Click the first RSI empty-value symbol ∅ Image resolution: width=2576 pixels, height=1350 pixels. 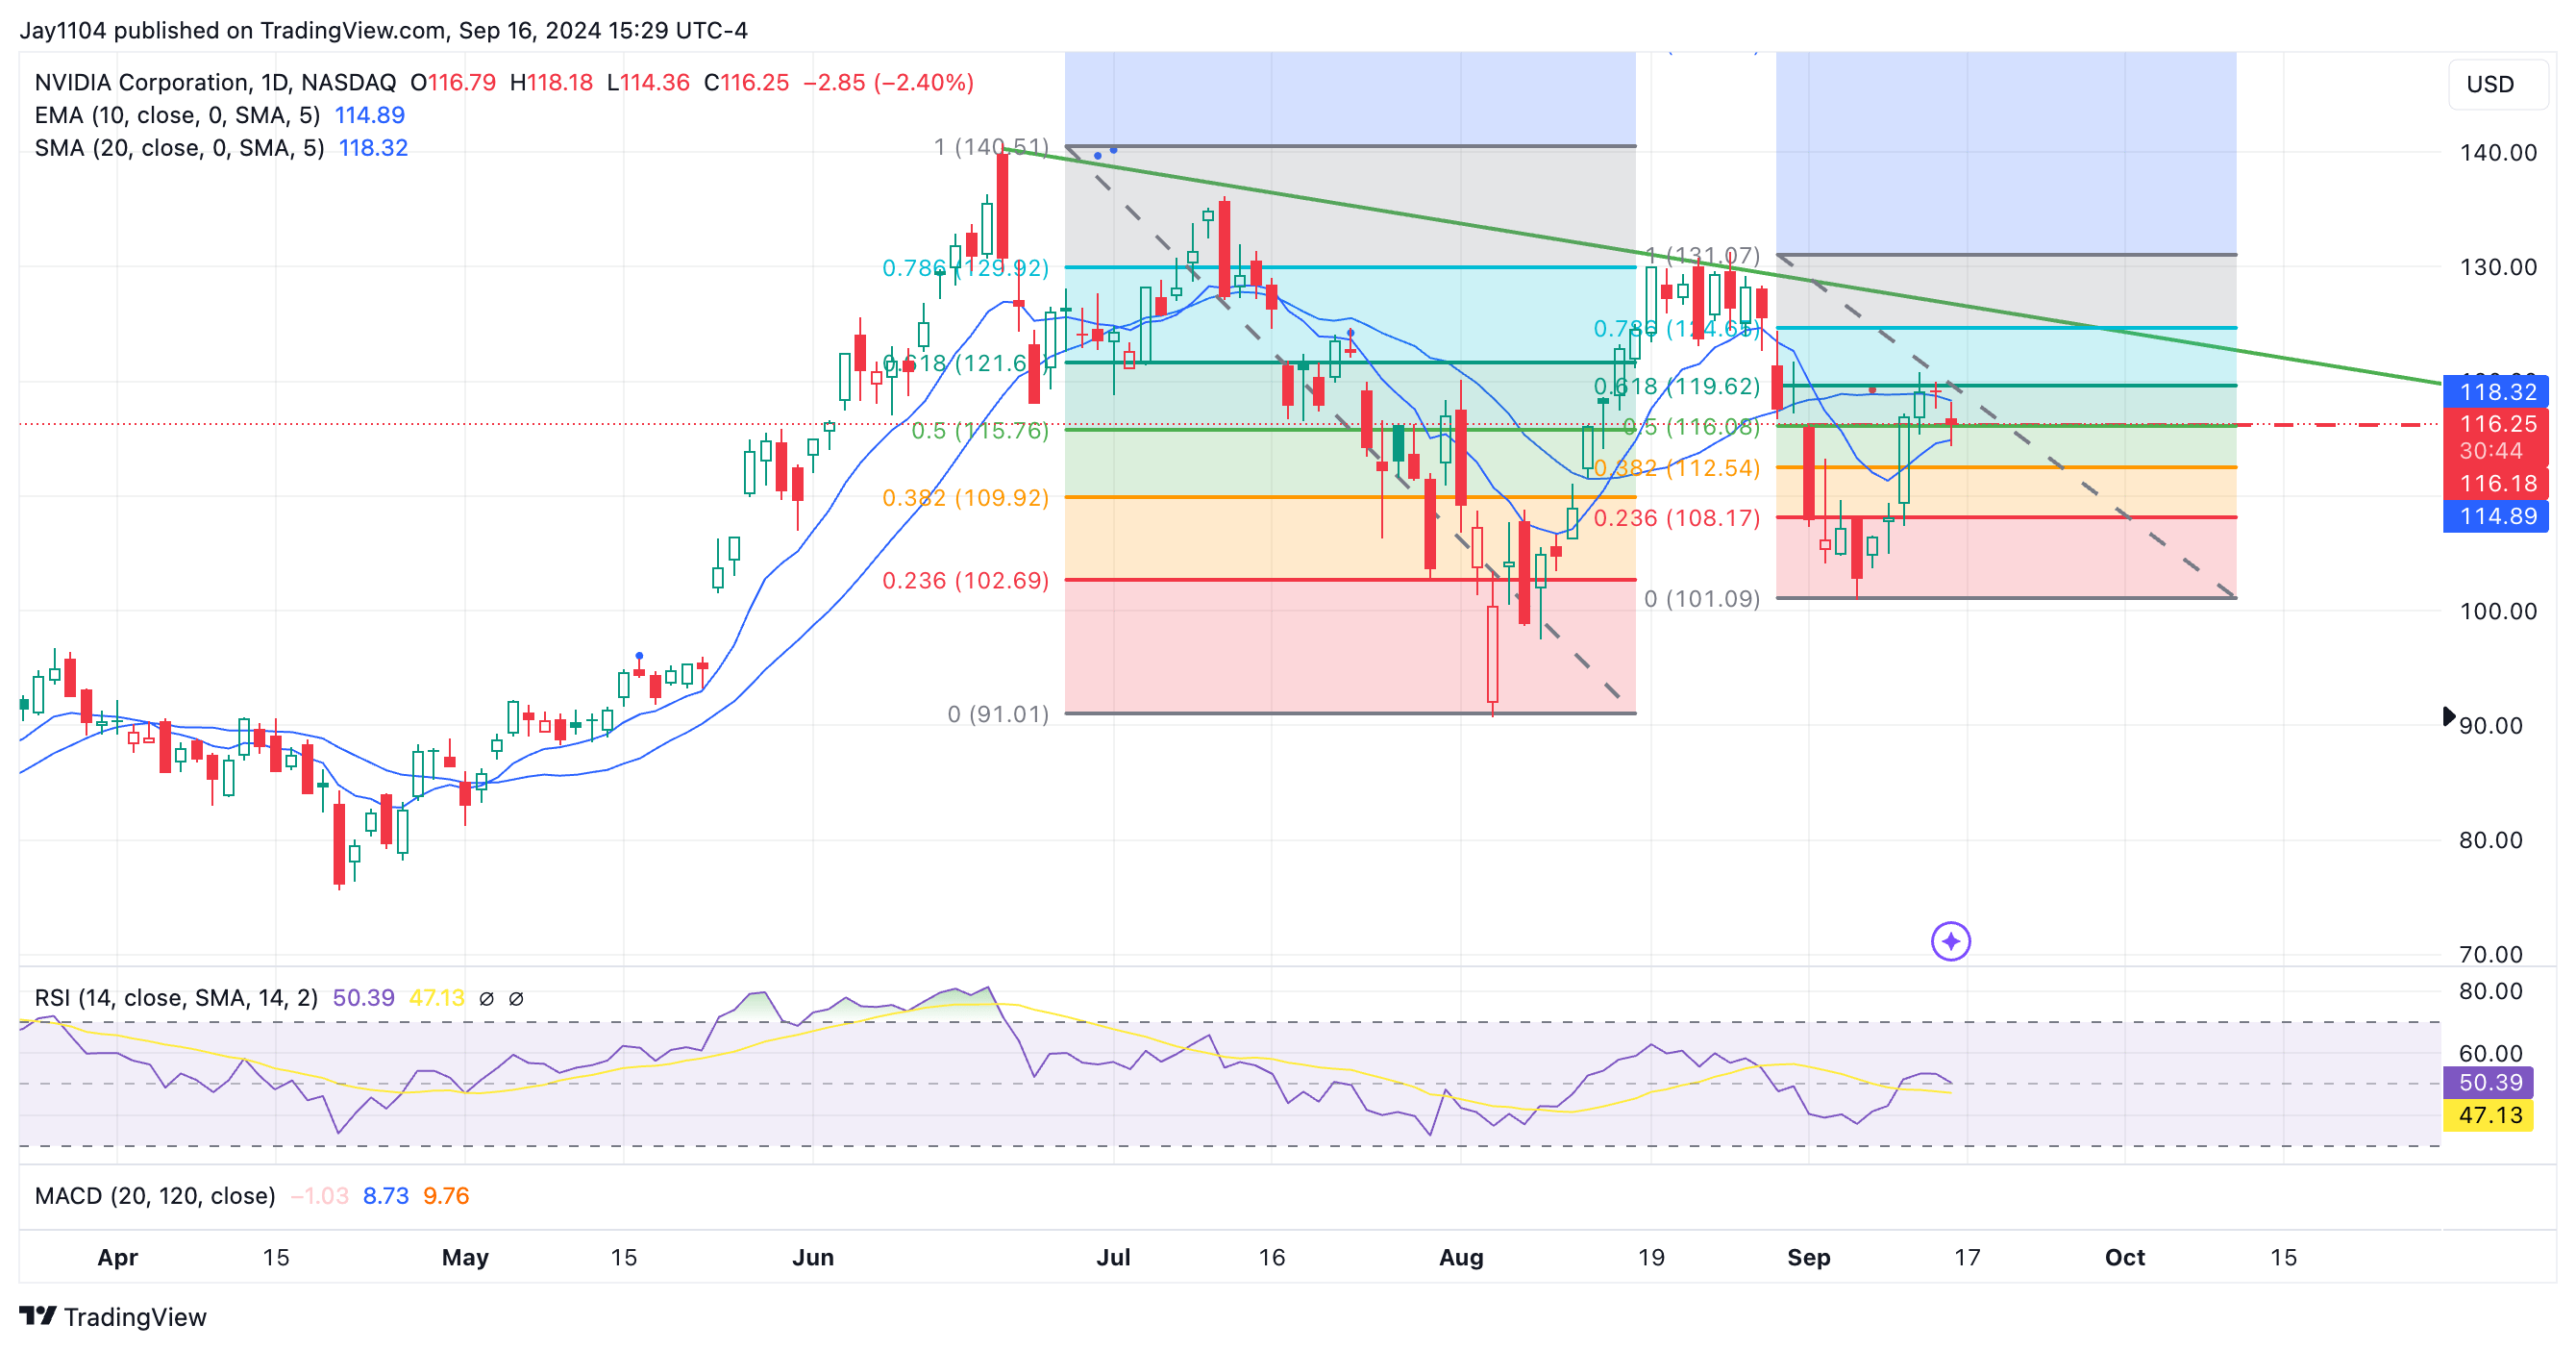click(x=486, y=998)
